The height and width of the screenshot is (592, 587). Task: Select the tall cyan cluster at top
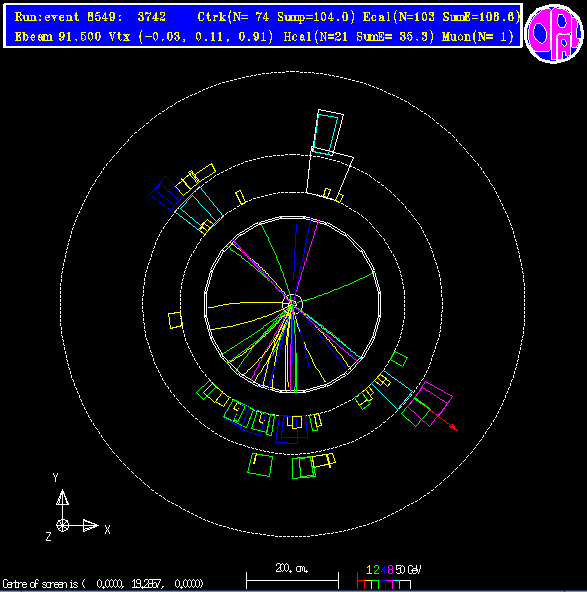326,134
